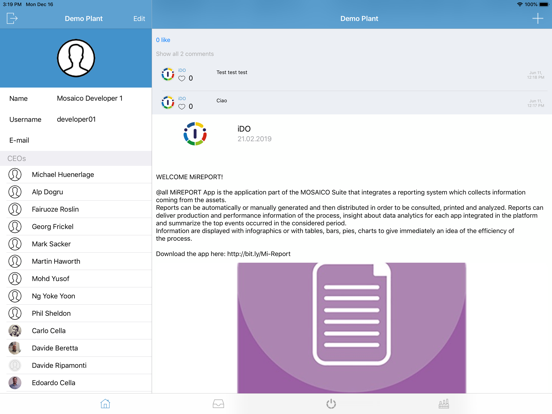Click the Alp Dogru name

point(47,192)
